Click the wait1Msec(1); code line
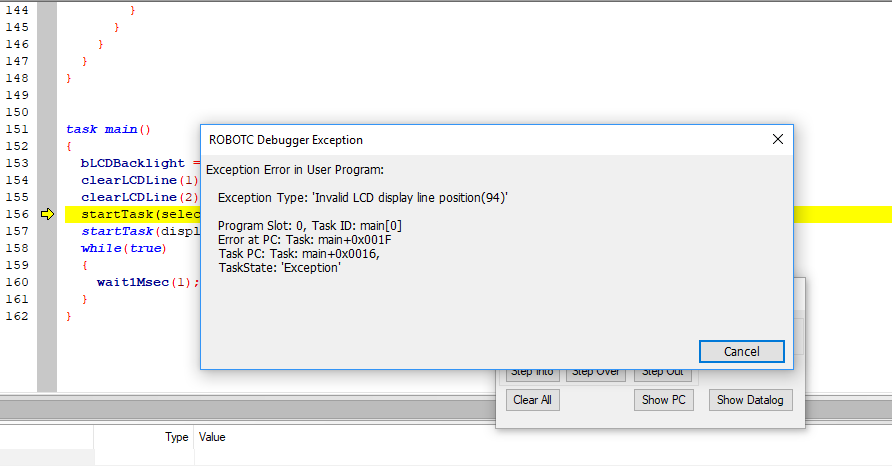Viewport: 892px width, 466px height. coord(148,282)
